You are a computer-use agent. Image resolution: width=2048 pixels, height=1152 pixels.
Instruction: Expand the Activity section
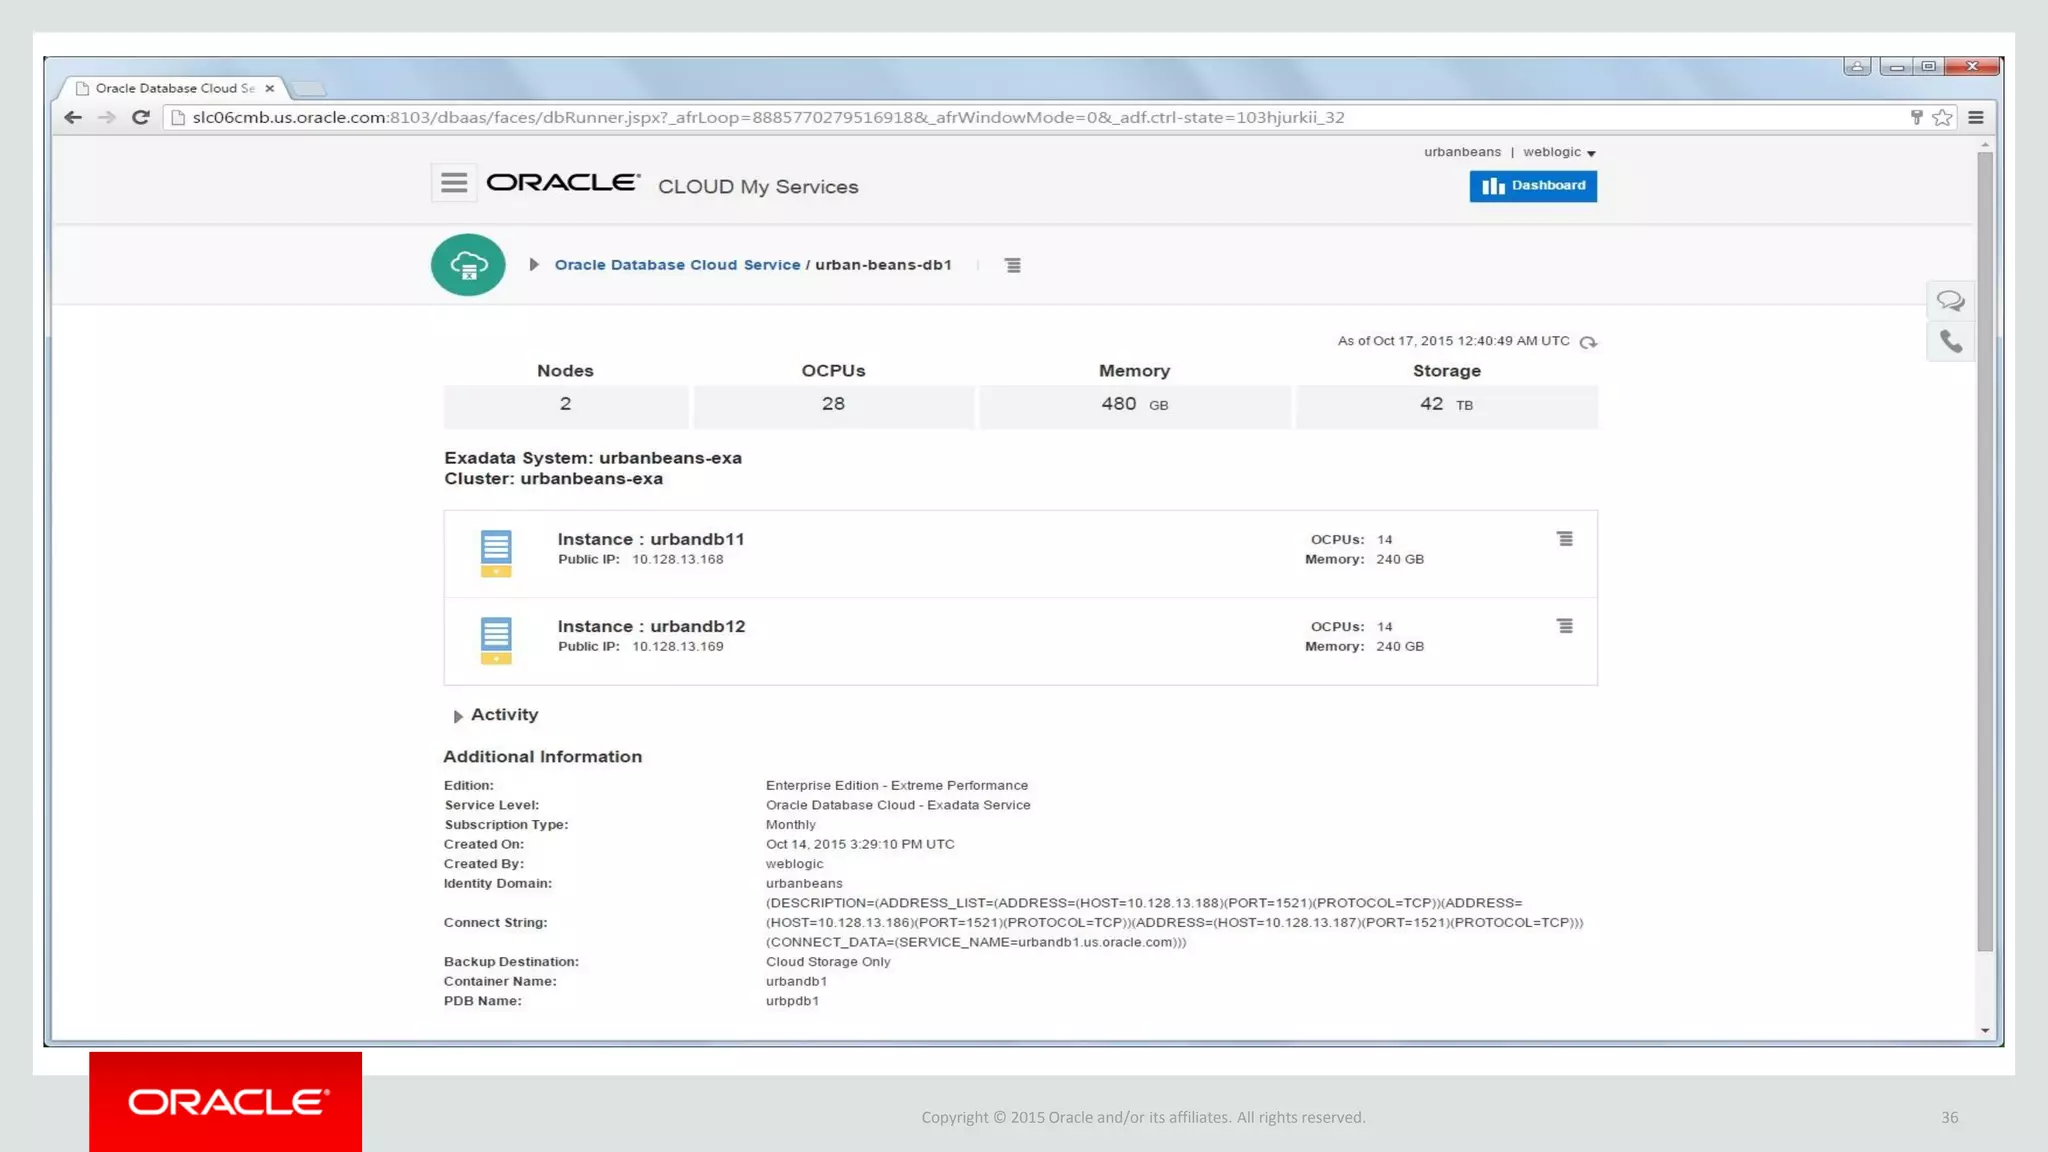(x=458, y=716)
